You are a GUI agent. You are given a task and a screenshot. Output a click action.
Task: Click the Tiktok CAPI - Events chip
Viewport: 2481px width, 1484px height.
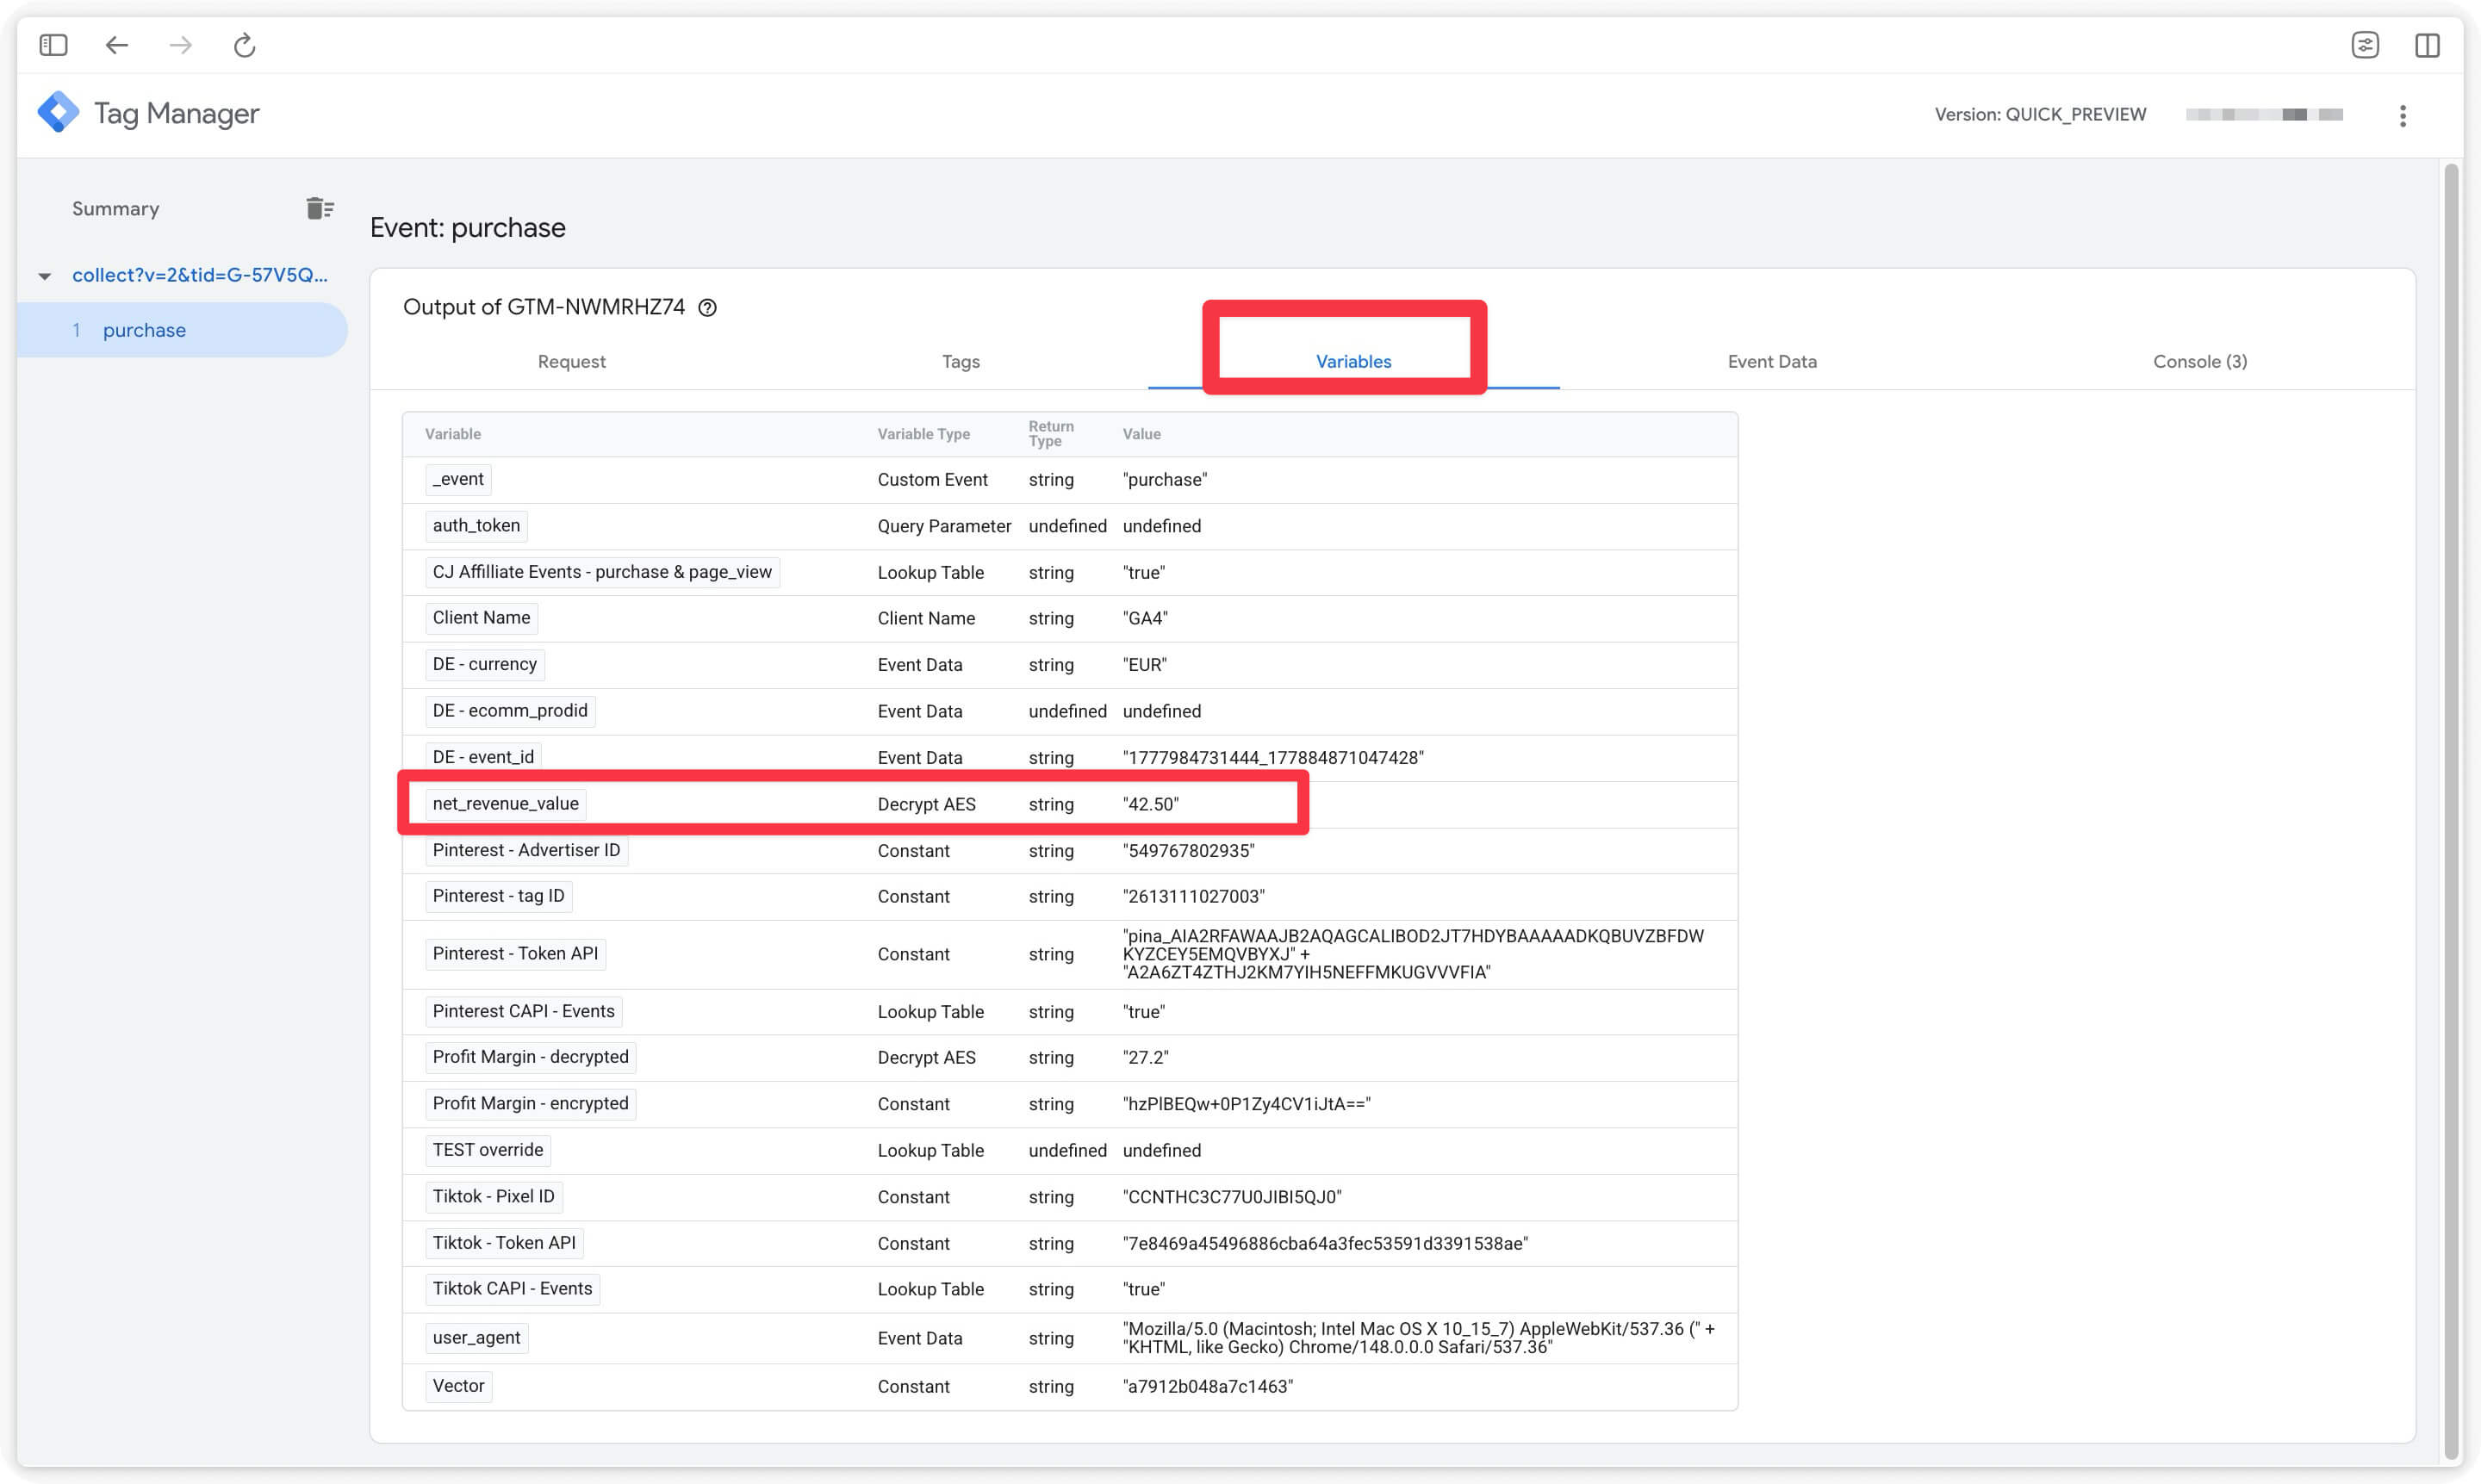click(512, 1289)
